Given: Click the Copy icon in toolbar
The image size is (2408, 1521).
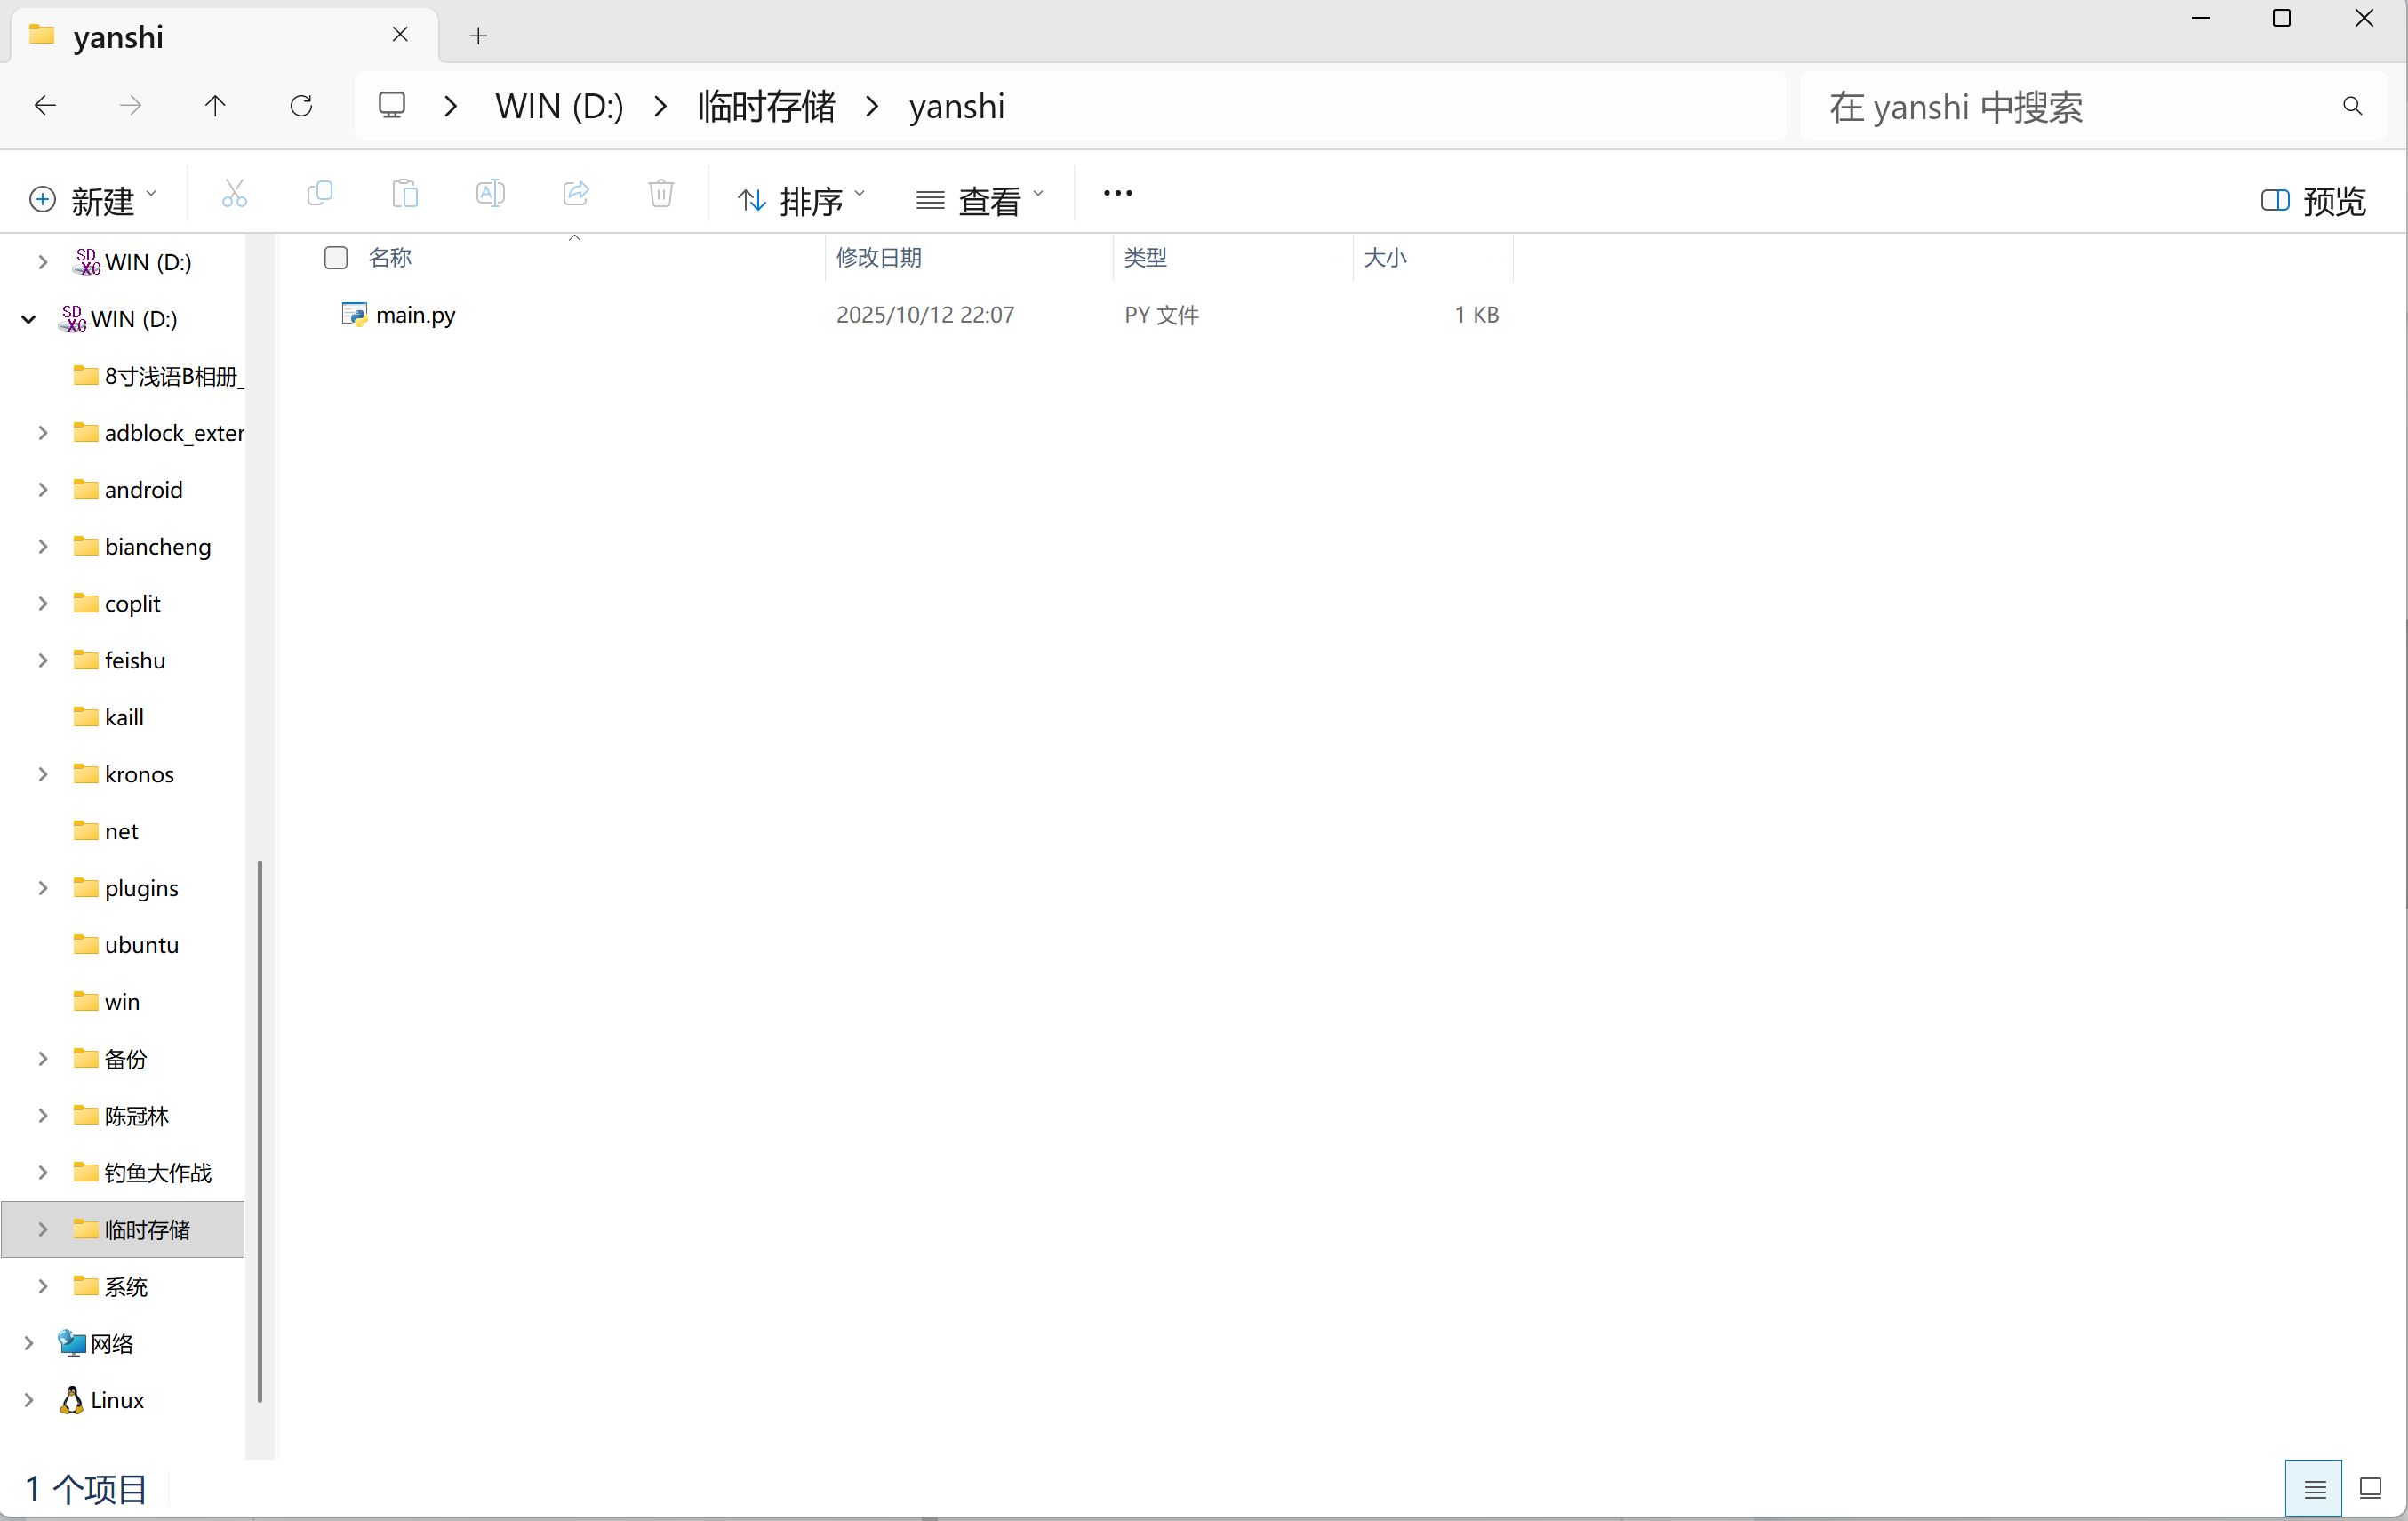Looking at the screenshot, I should tap(319, 194).
